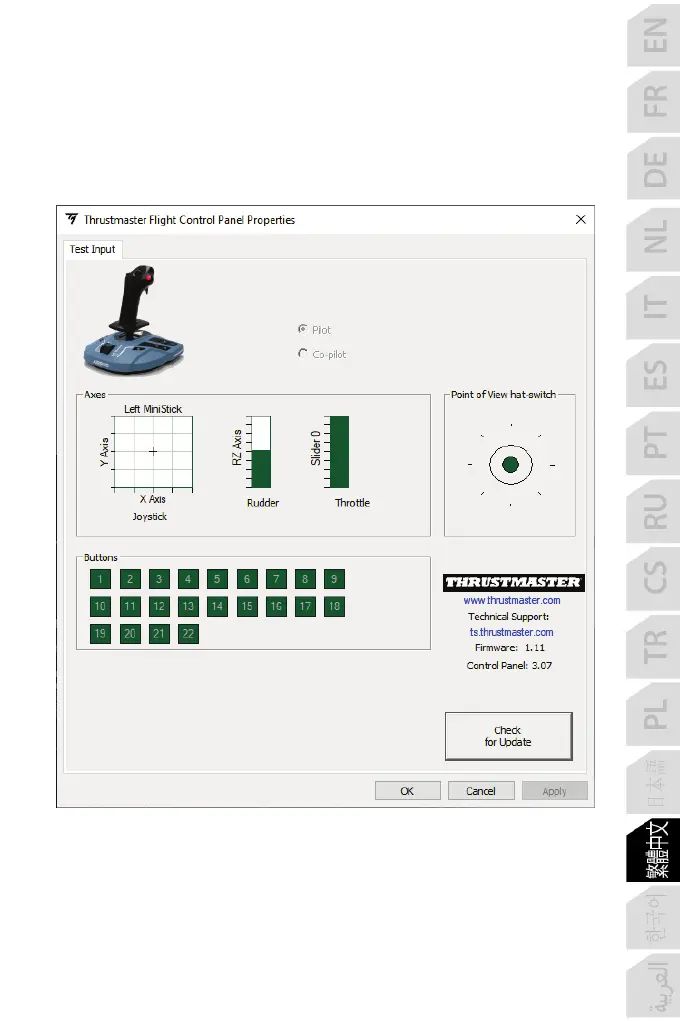This screenshot has height=1021, width=680.
Task: Click the joystick X/Y axis crosshair grid
Action: [x=152, y=452]
